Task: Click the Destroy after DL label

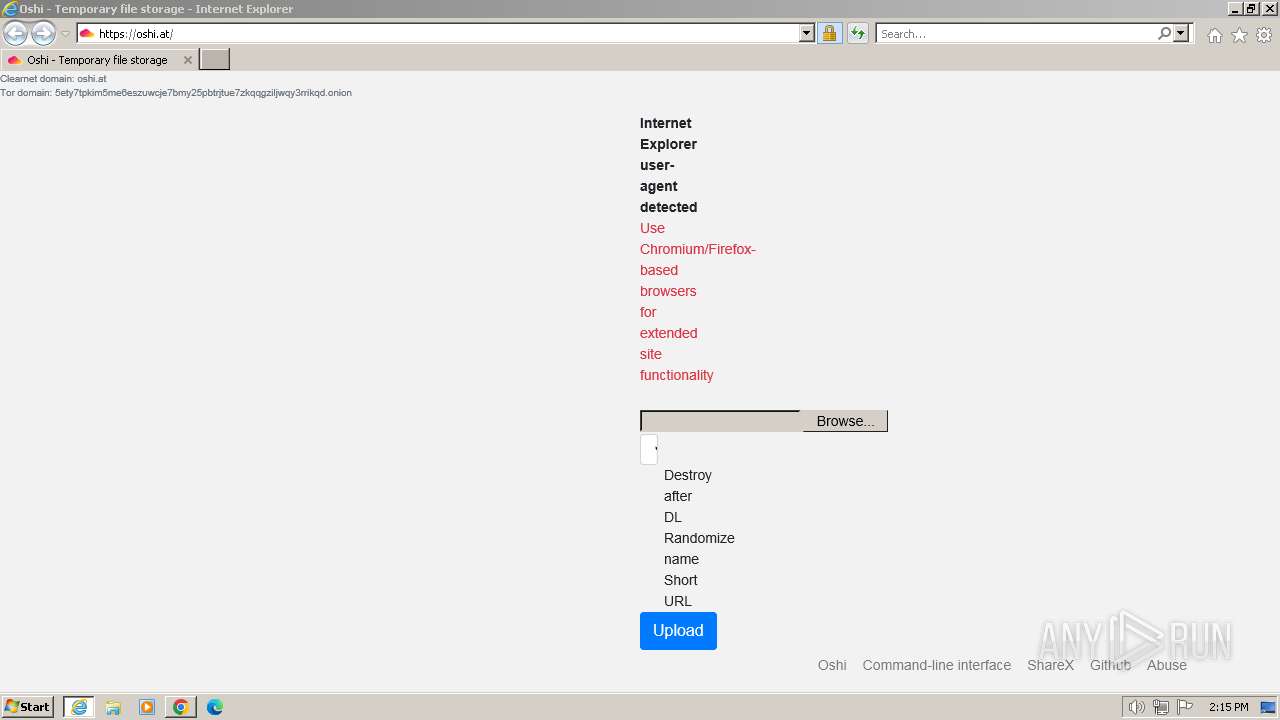Action: pyautogui.click(x=688, y=496)
